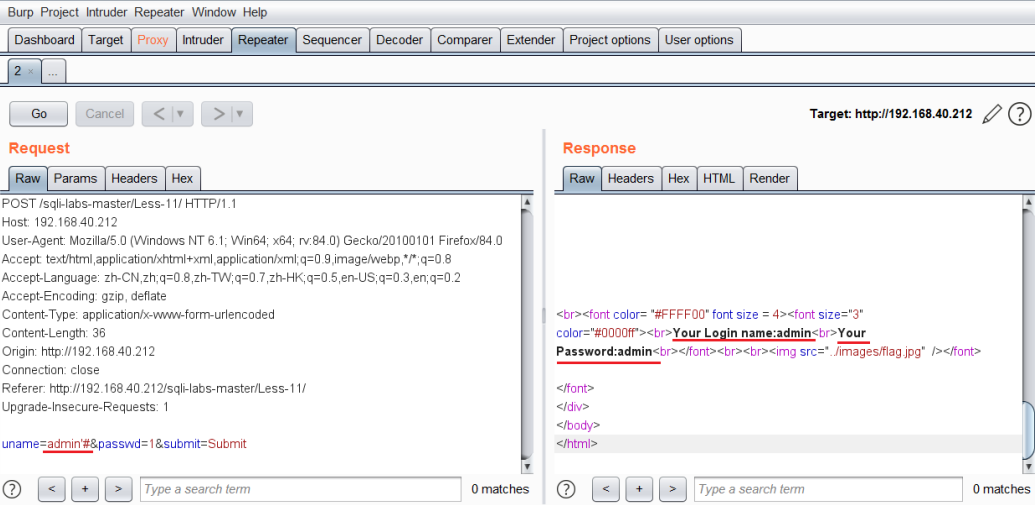Screen dimensions: 1035x505
Task: Switch to the Target tab
Action: (x=106, y=40)
